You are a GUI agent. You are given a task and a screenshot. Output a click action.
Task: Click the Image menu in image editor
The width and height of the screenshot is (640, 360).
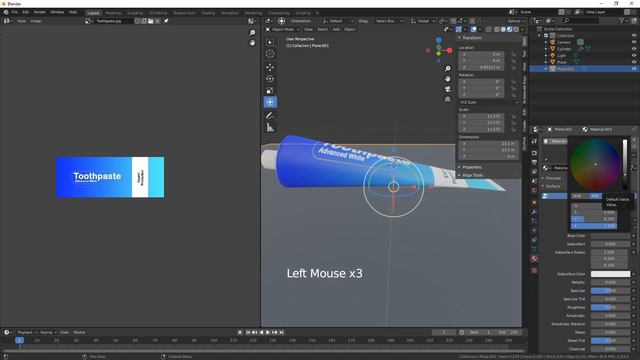pyautogui.click(x=36, y=21)
